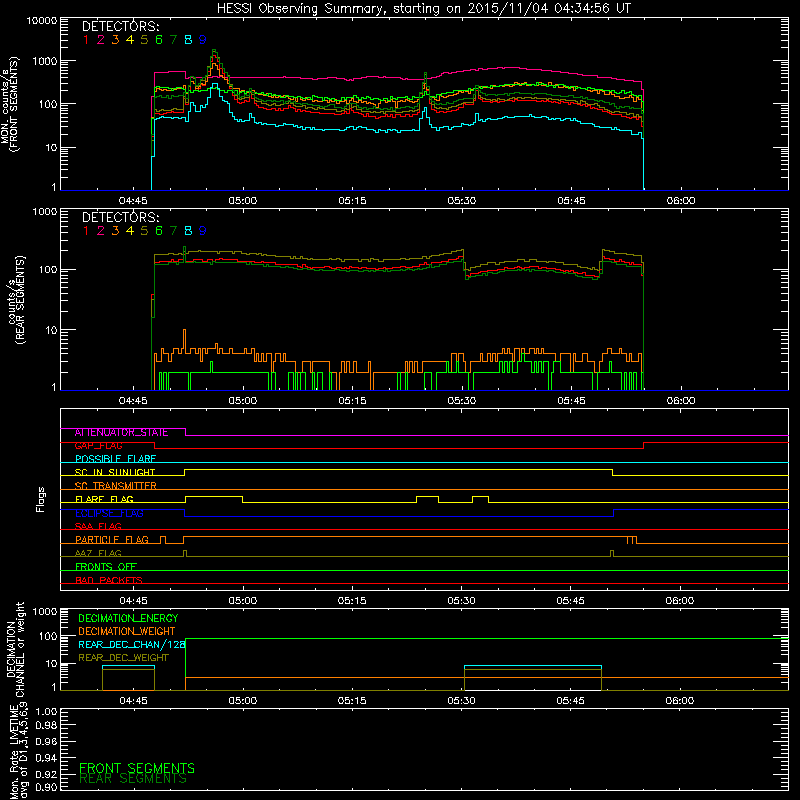Click the BAD_PACKETS flag label
Image resolution: width=800 pixels, height=800 pixels.
(109, 581)
